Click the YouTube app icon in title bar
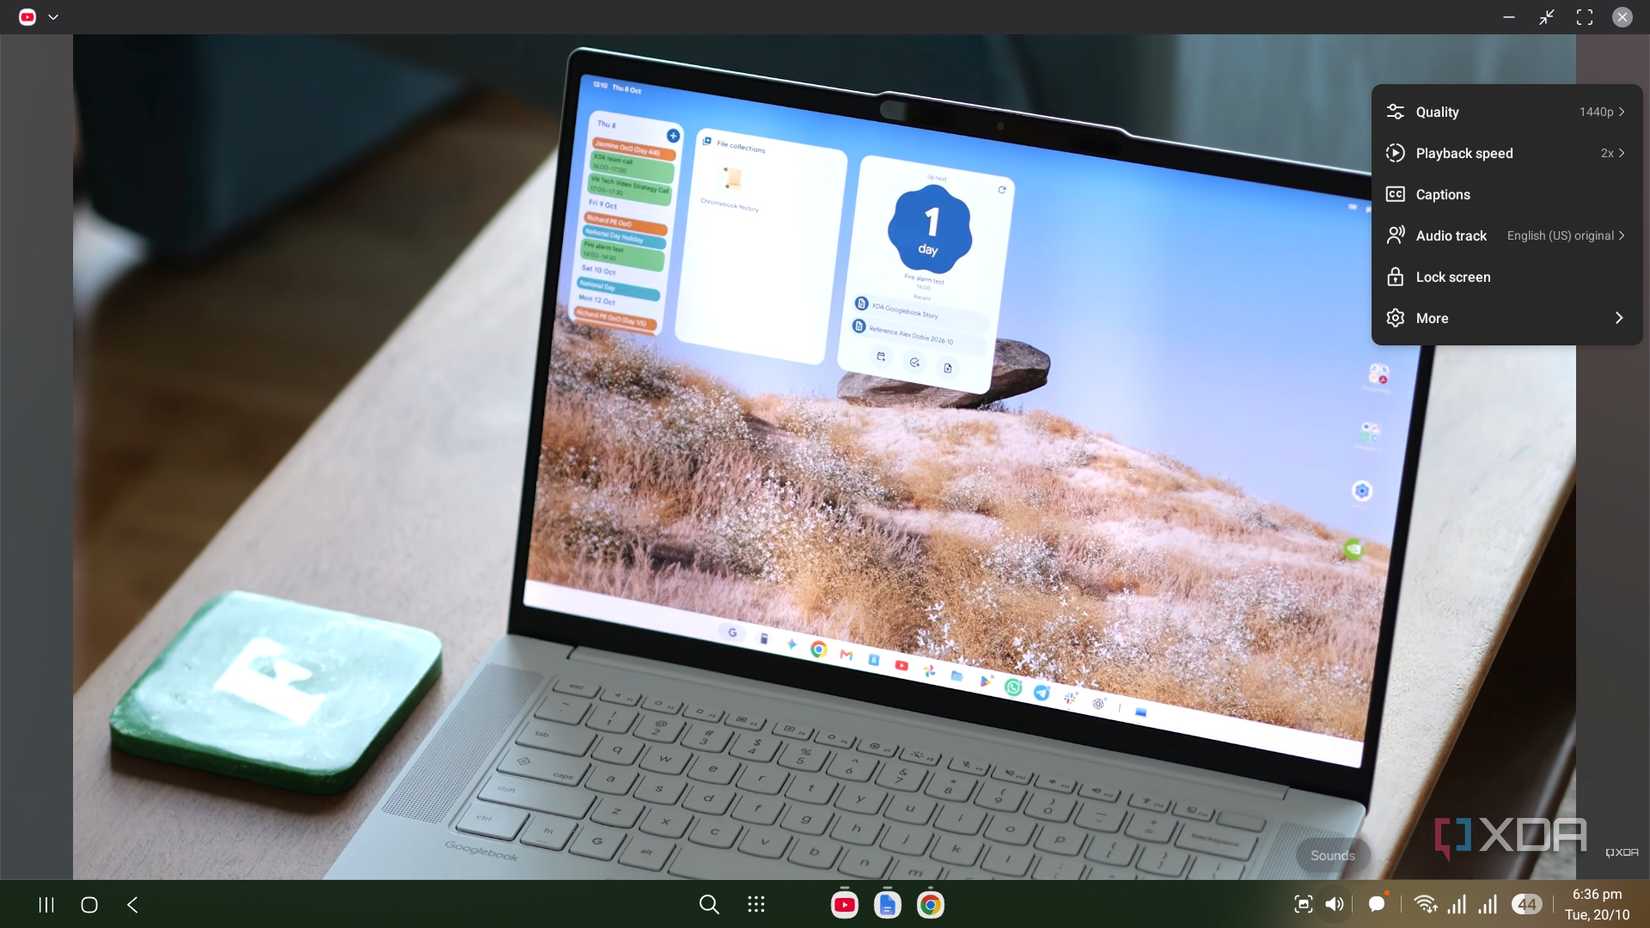The height and width of the screenshot is (928, 1650). pos(27,17)
